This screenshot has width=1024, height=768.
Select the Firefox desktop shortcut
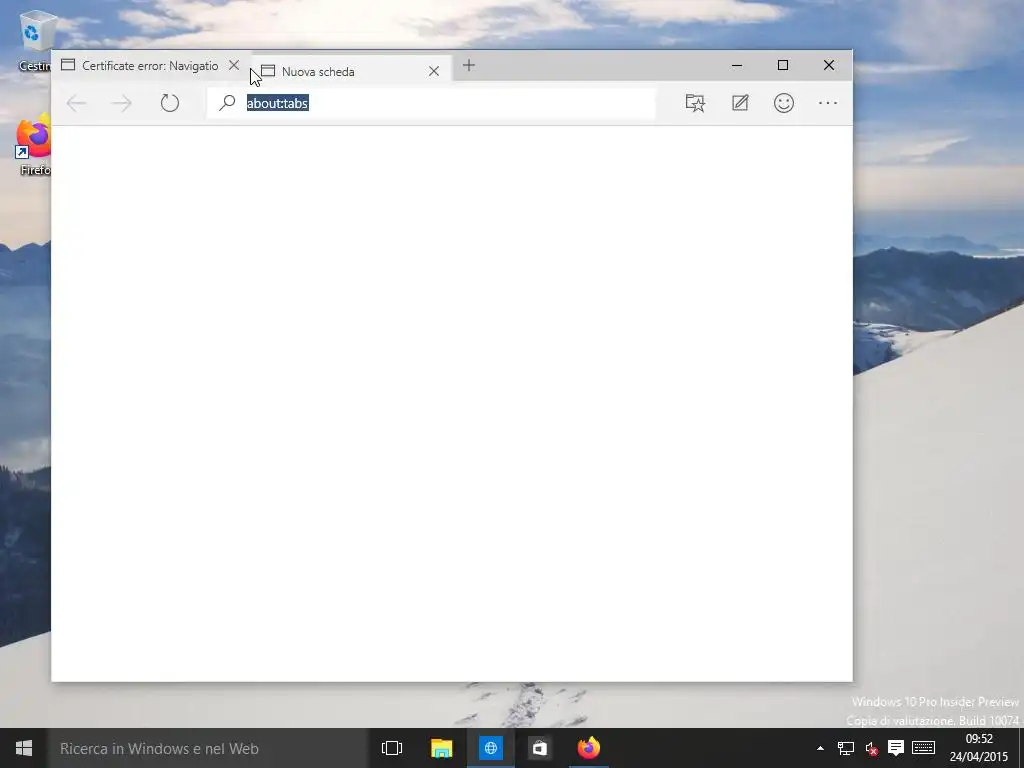pos(34,145)
